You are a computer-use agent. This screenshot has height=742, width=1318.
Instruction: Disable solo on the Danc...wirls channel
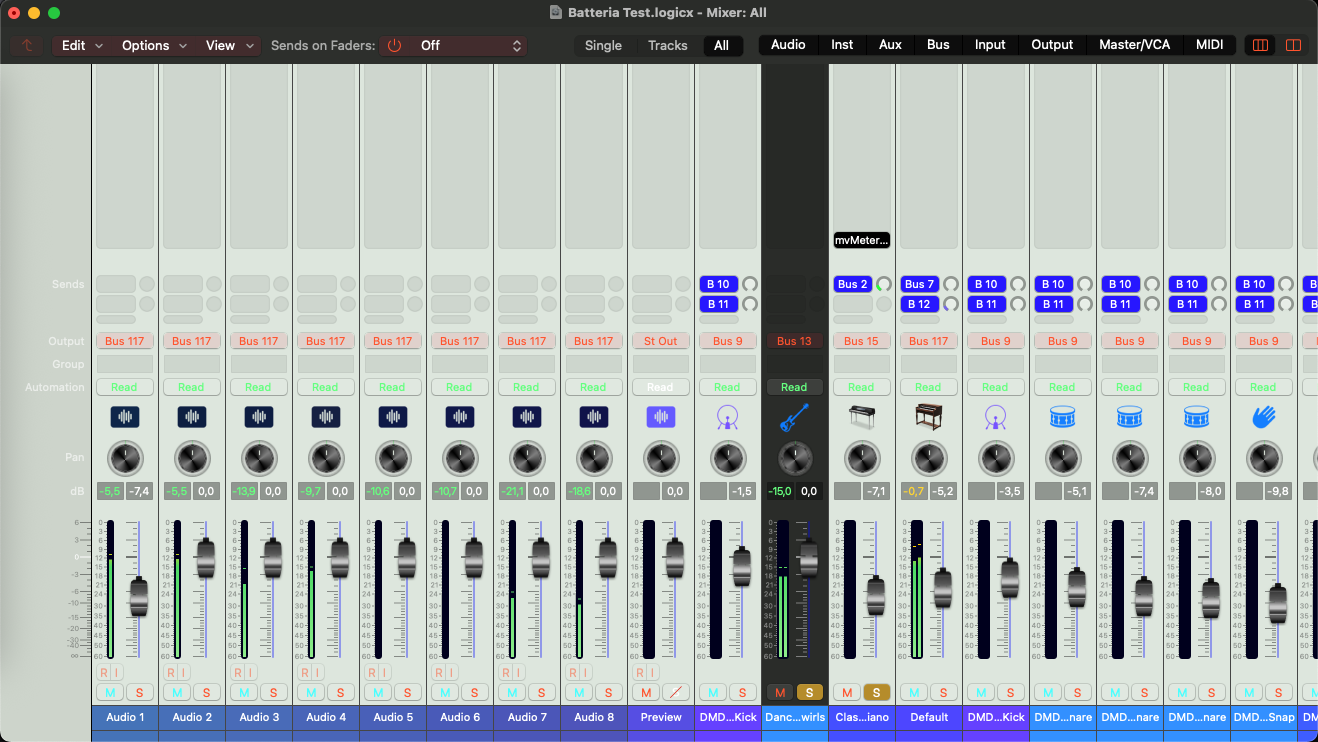pos(809,692)
